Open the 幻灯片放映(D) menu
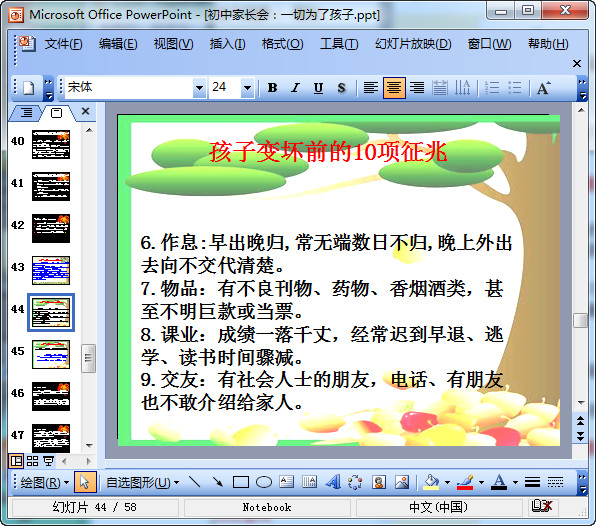This screenshot has width=596, height=526. (413, 44)
